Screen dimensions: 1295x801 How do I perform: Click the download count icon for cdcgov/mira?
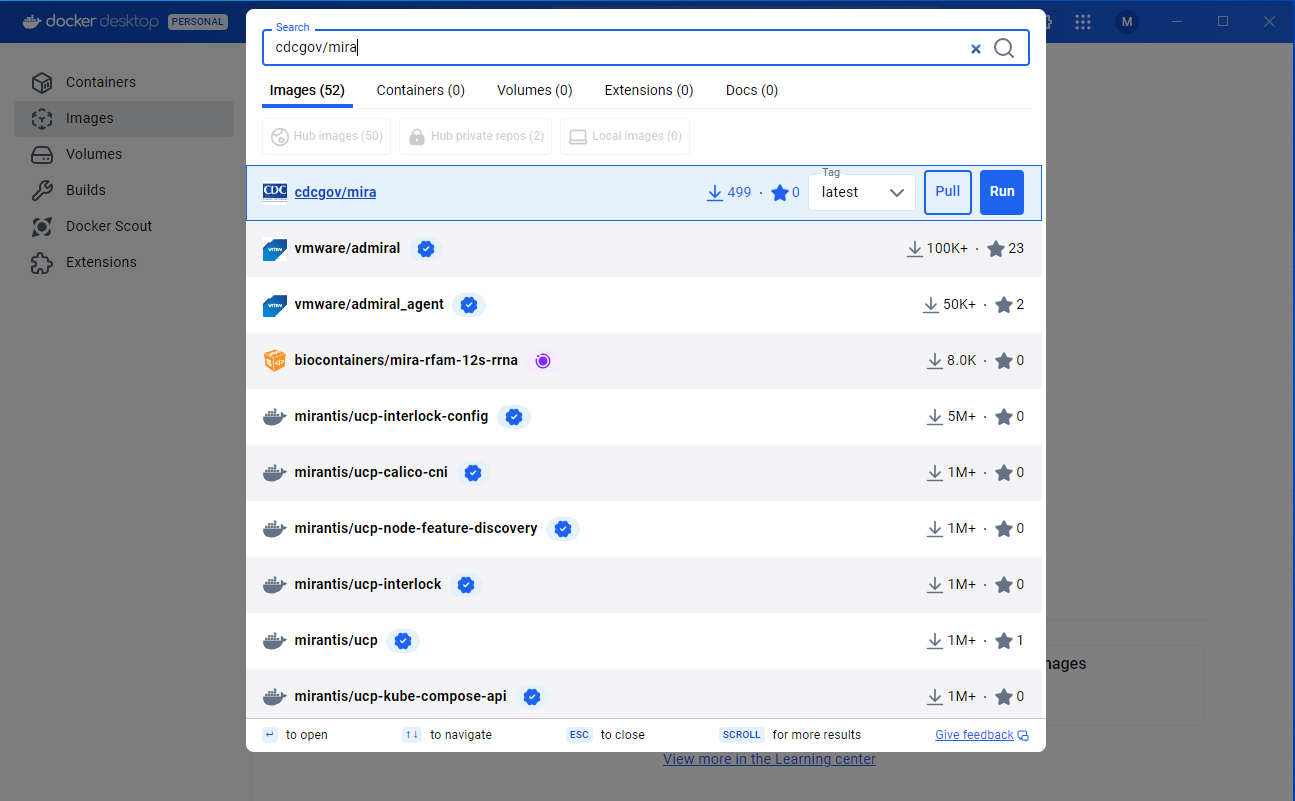[715, 193]
